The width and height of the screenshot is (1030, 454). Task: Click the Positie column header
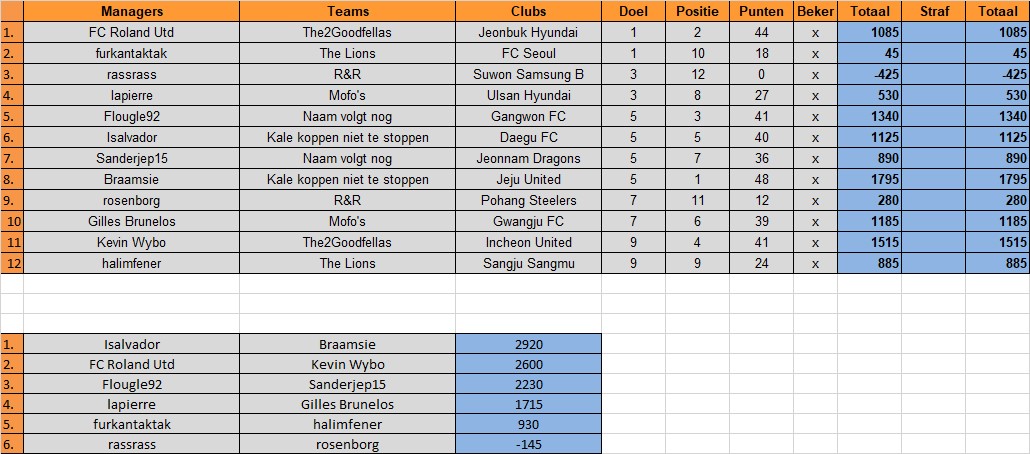pyautogui.click(x=697, y=11)
